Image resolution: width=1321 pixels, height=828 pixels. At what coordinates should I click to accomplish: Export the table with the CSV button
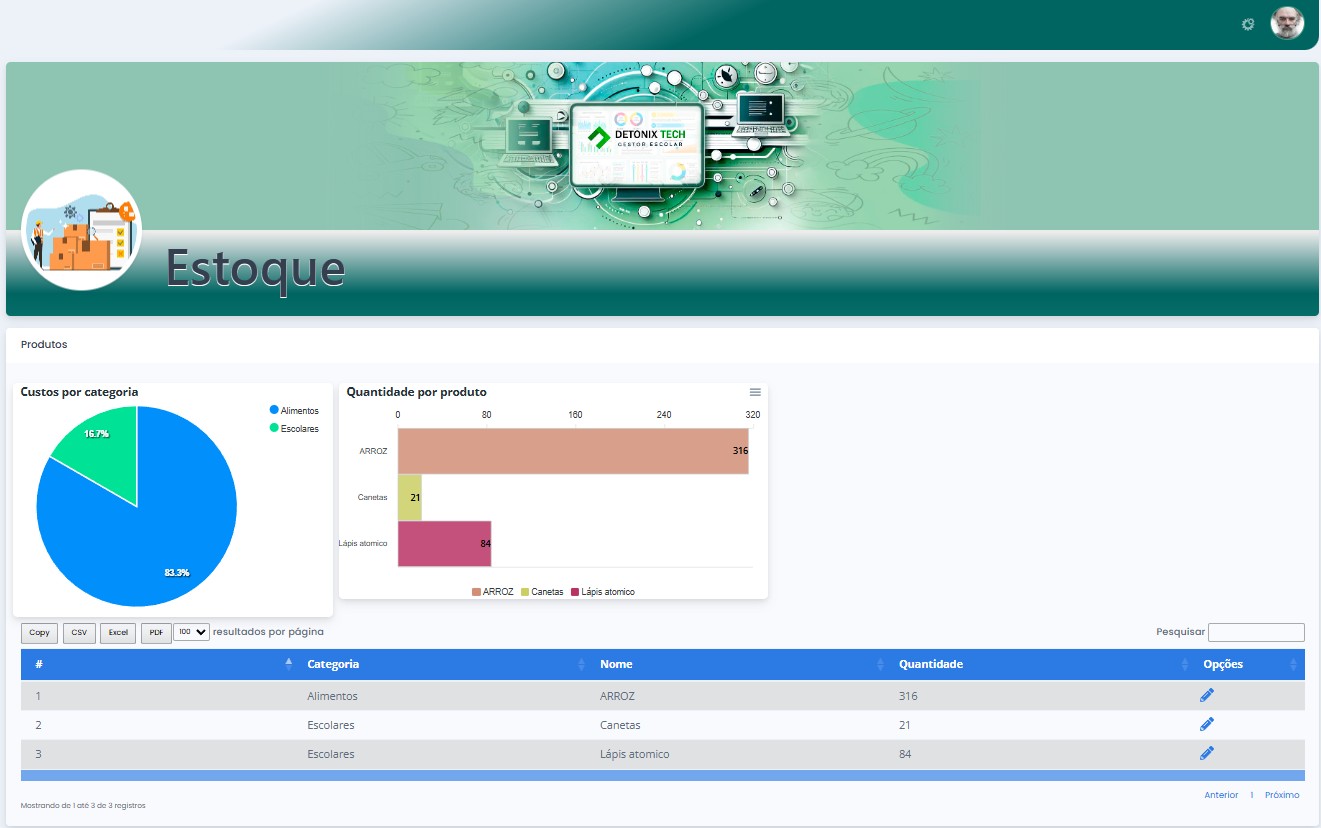[80, 633]
